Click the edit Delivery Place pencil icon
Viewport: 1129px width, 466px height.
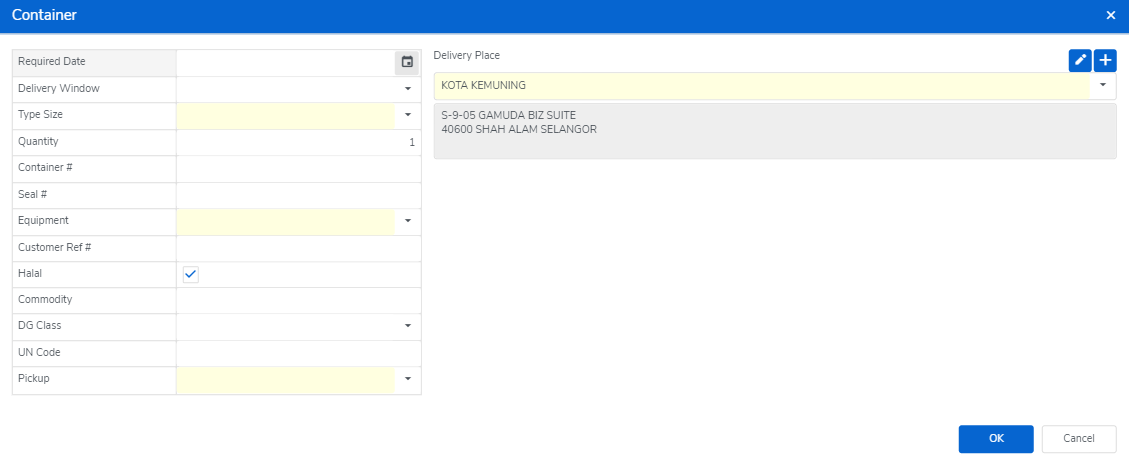[1080, 61]
